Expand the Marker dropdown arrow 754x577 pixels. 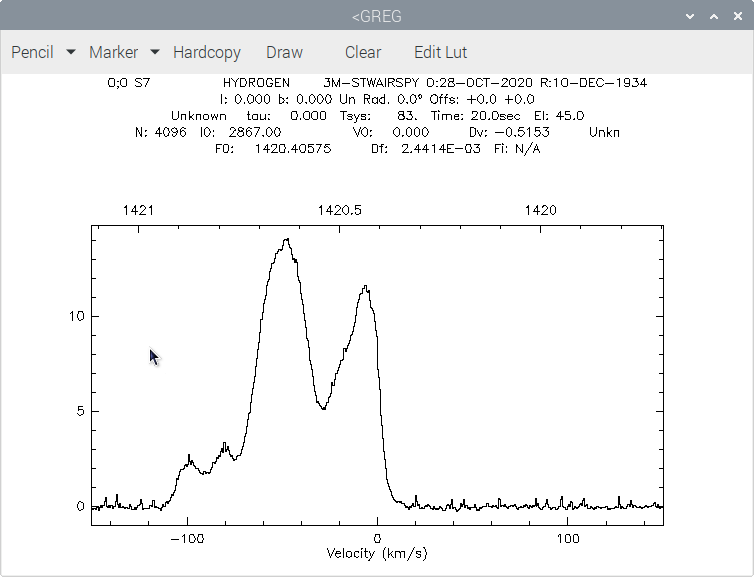point(155,52)
